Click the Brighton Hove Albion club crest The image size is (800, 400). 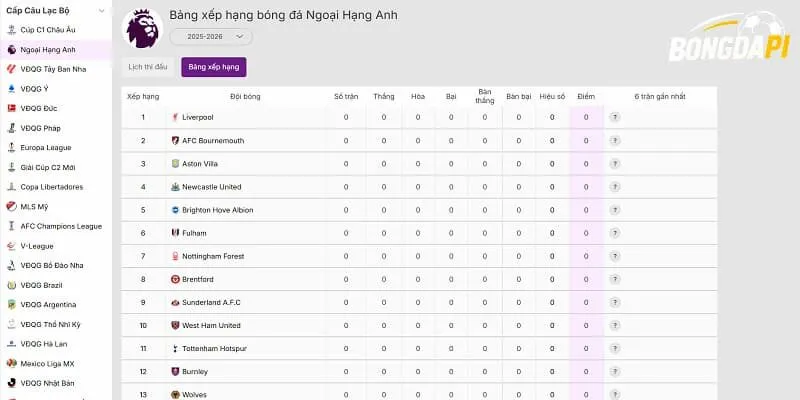click(176, 210)
